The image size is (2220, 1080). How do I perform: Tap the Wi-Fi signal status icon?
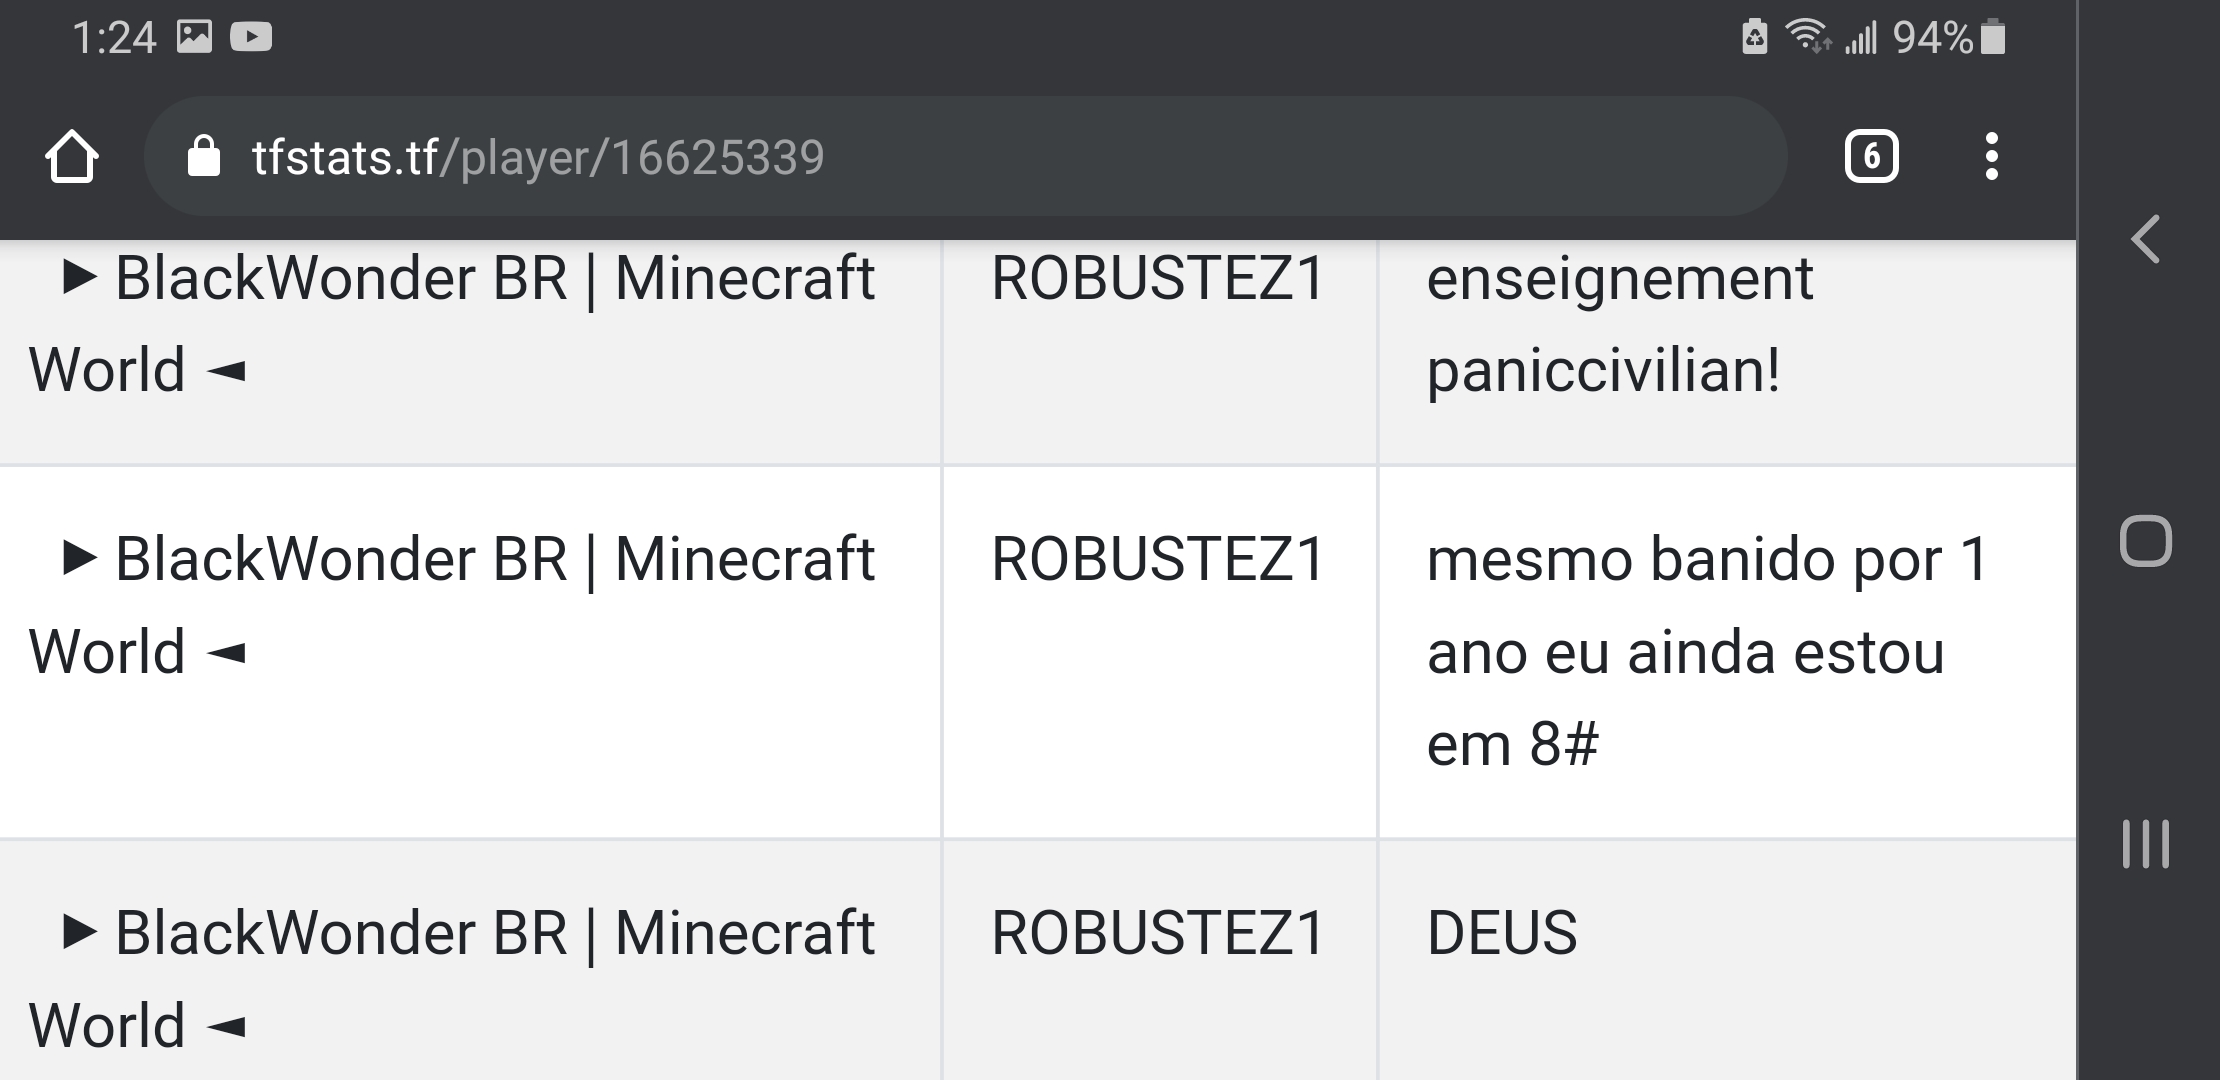[1808, 37]
